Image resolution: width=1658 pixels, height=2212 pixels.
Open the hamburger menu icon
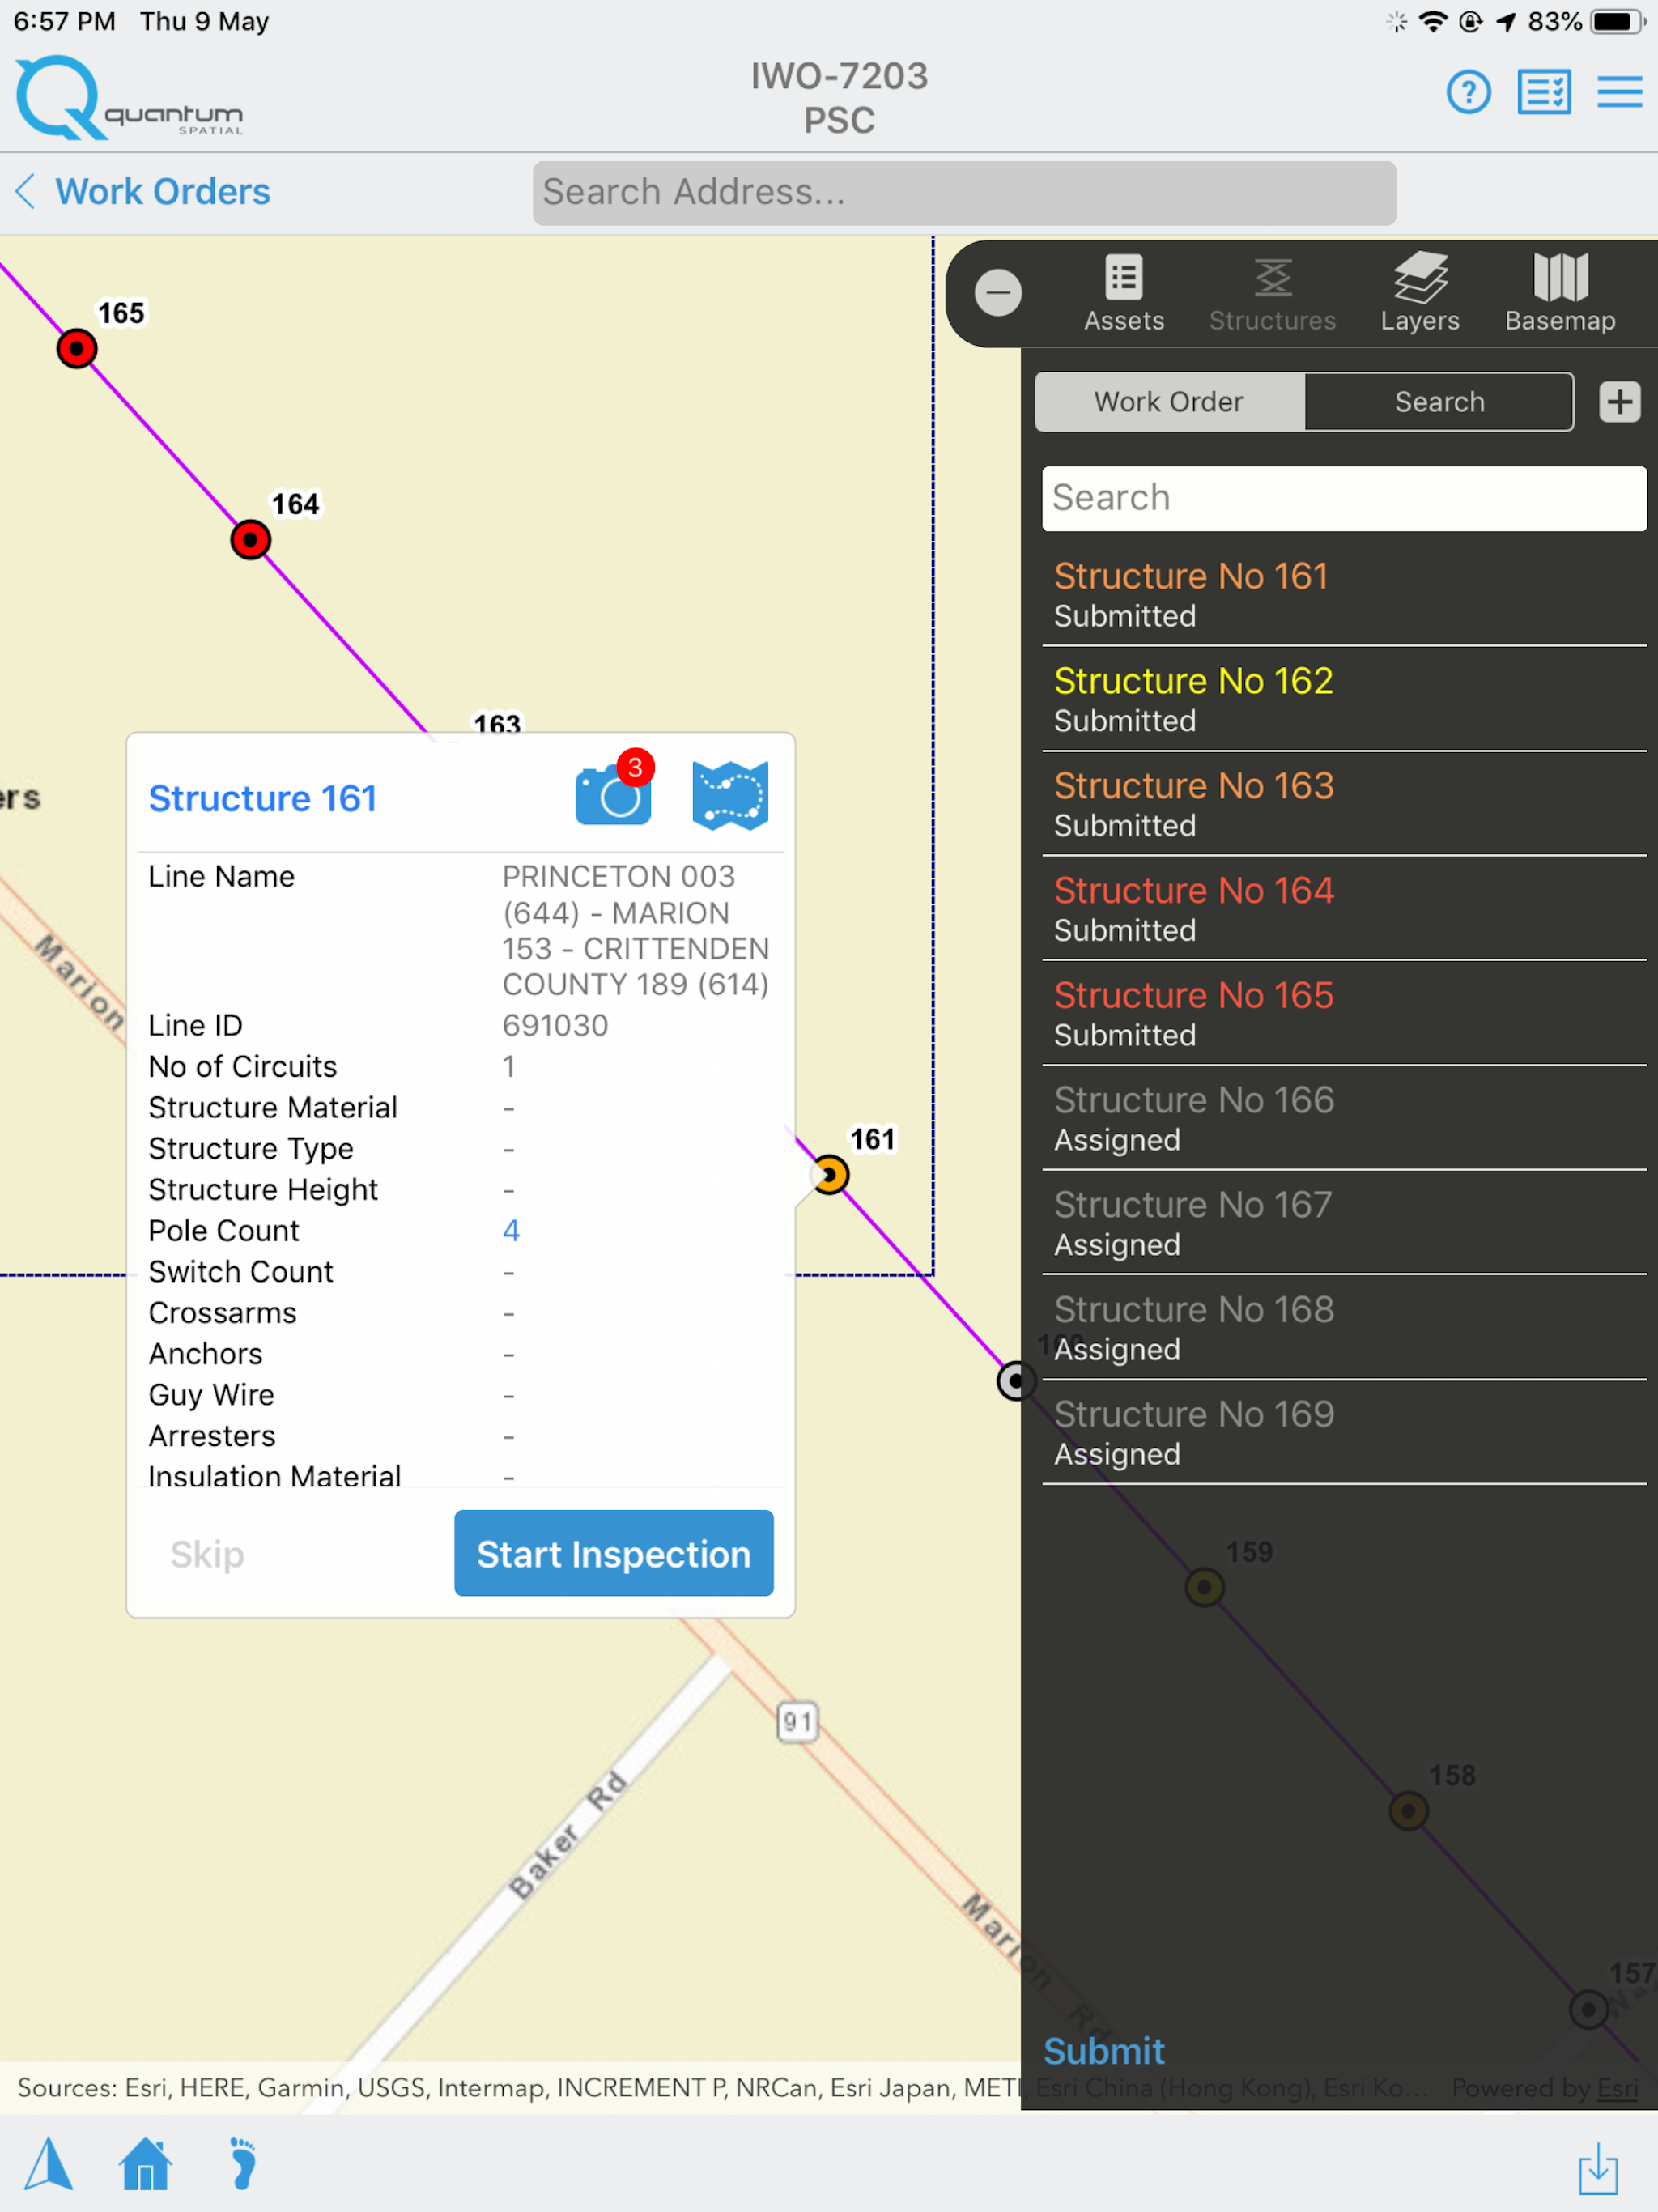tap(1619, 92)
